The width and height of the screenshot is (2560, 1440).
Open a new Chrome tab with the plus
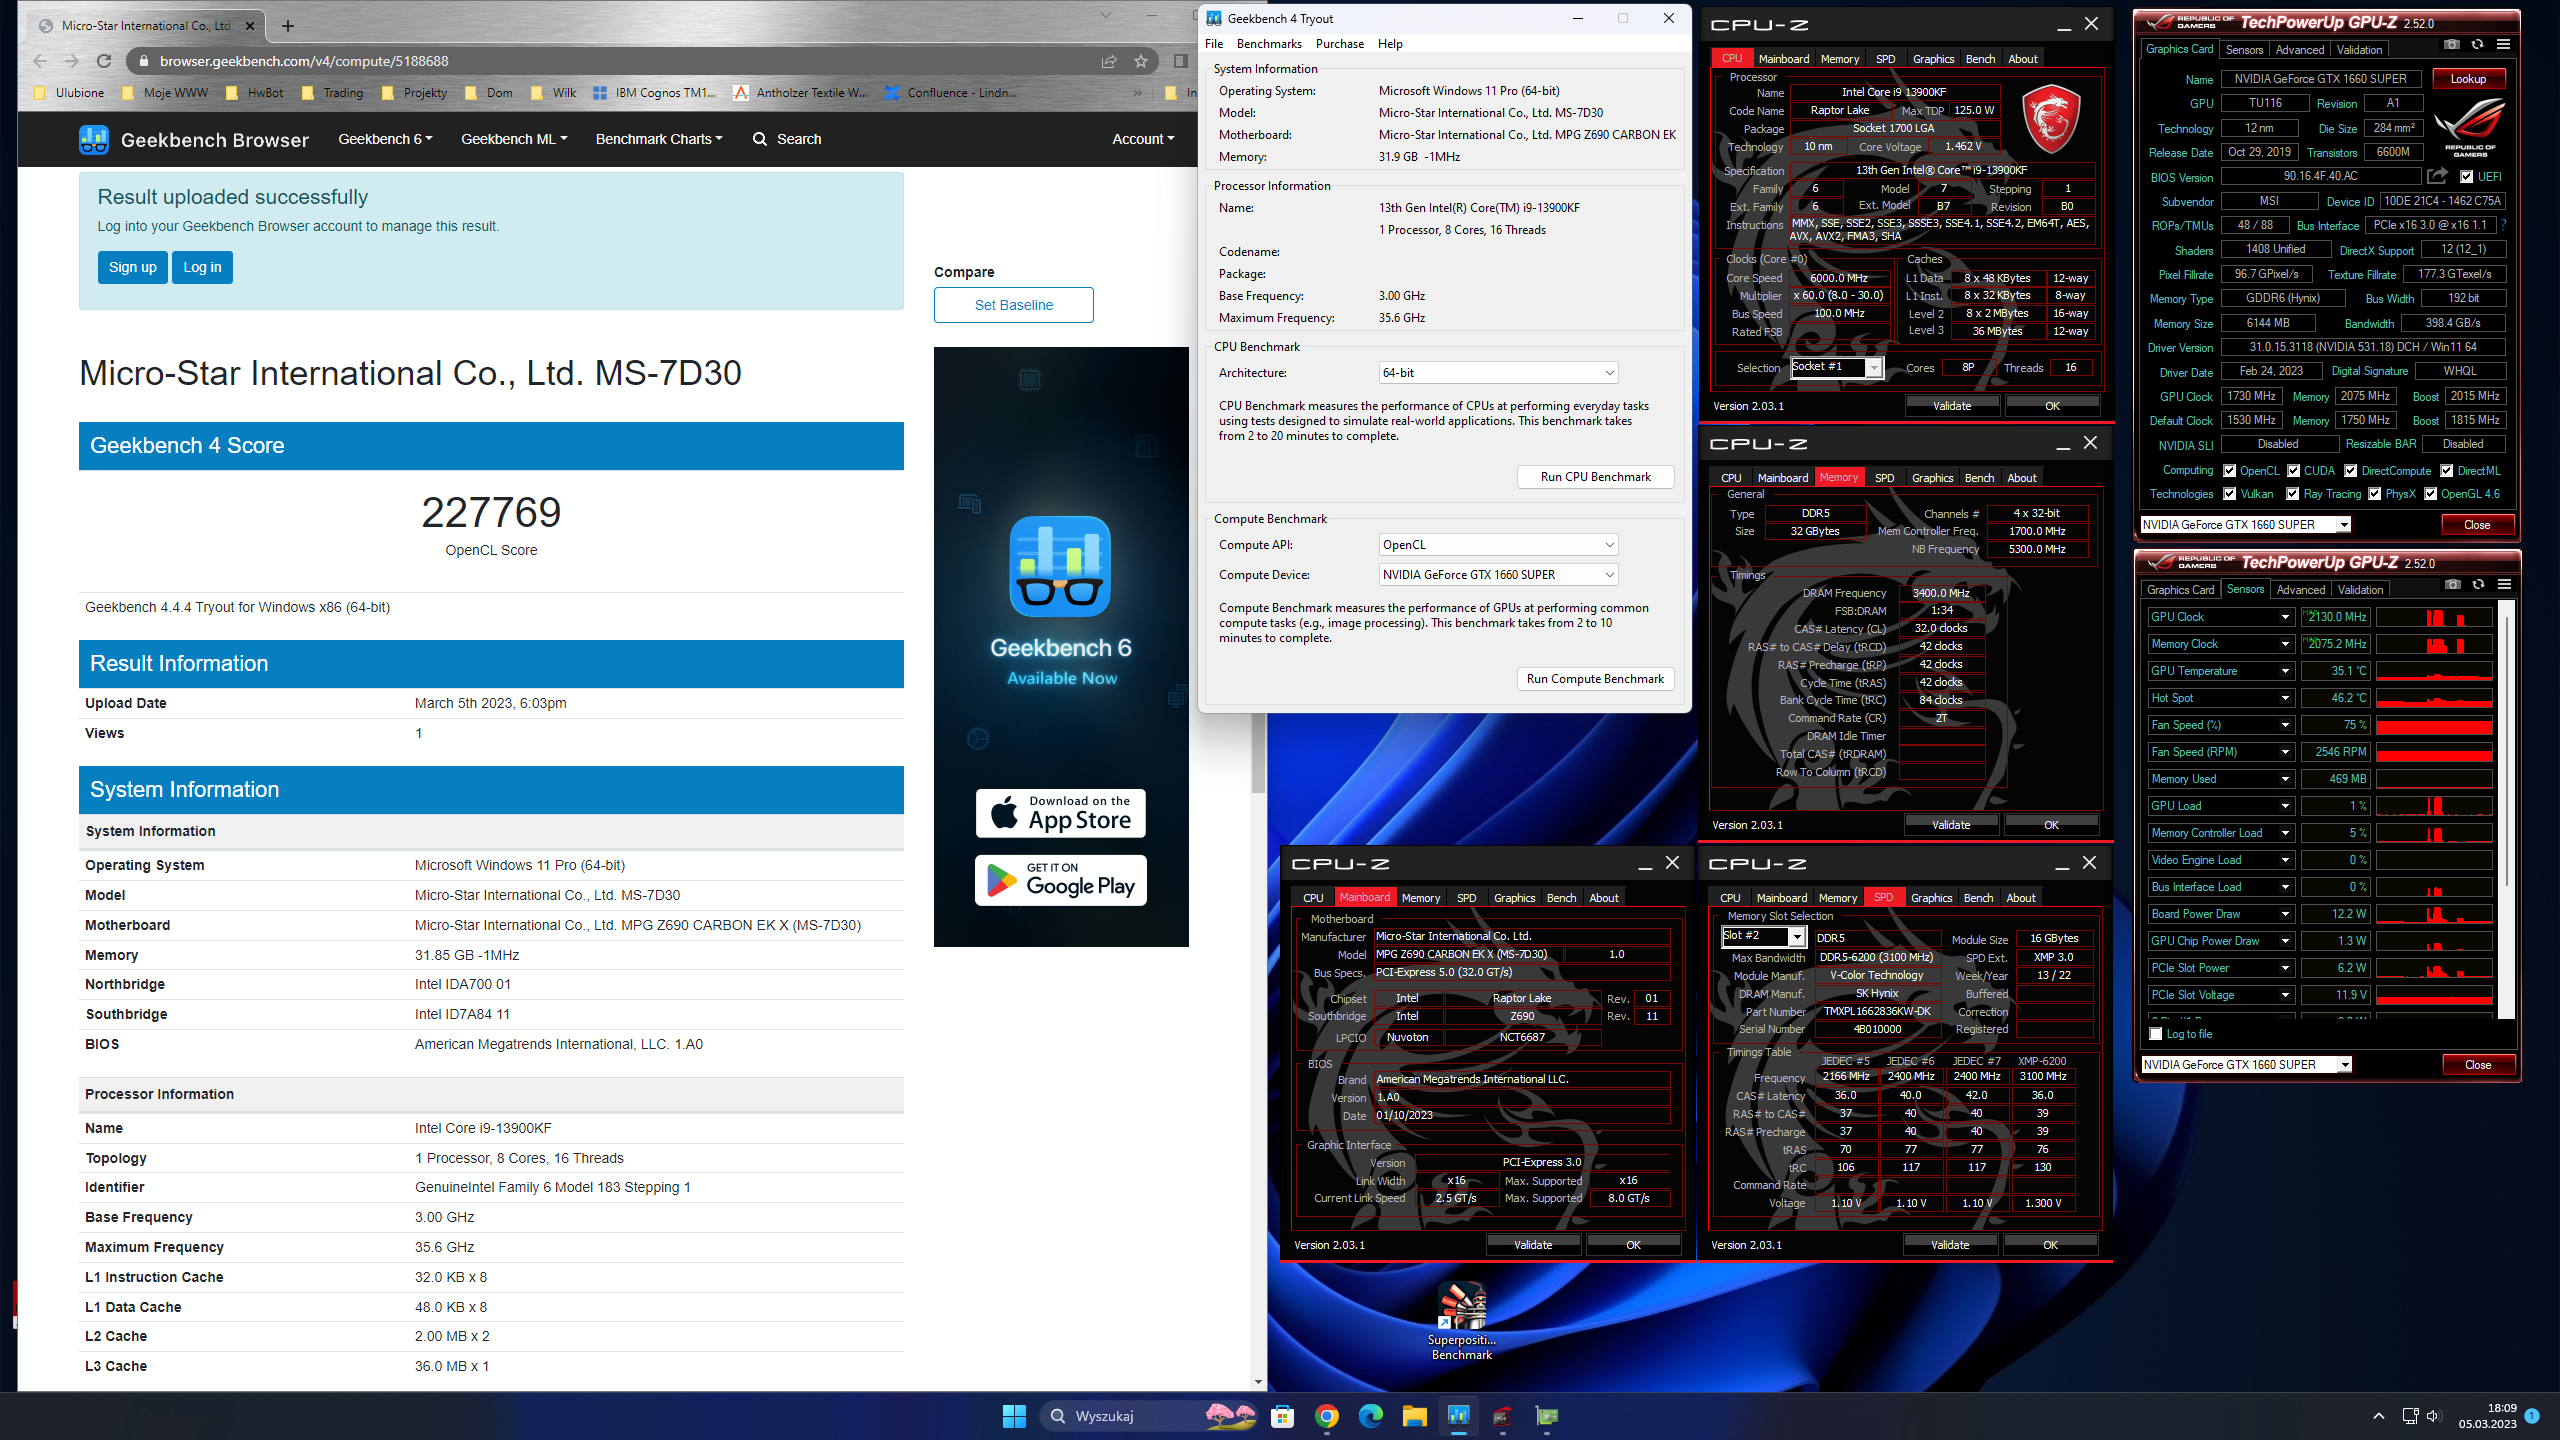pyautogui.click(x=288, y=26)
